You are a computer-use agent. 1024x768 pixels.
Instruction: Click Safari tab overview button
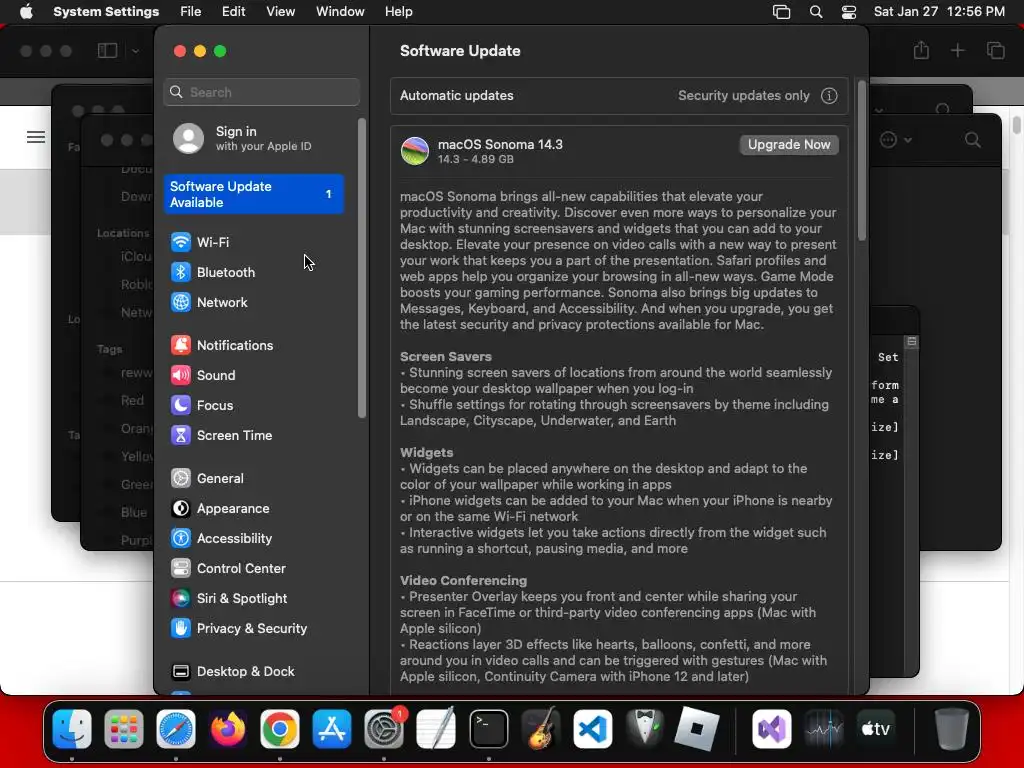click(x=995, y=50)
